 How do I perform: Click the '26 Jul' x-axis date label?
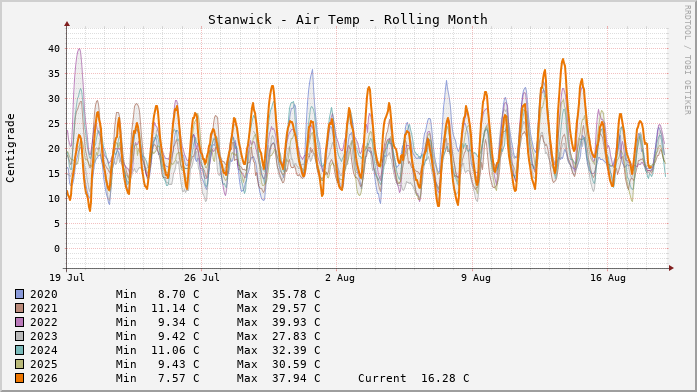point(201,278)
